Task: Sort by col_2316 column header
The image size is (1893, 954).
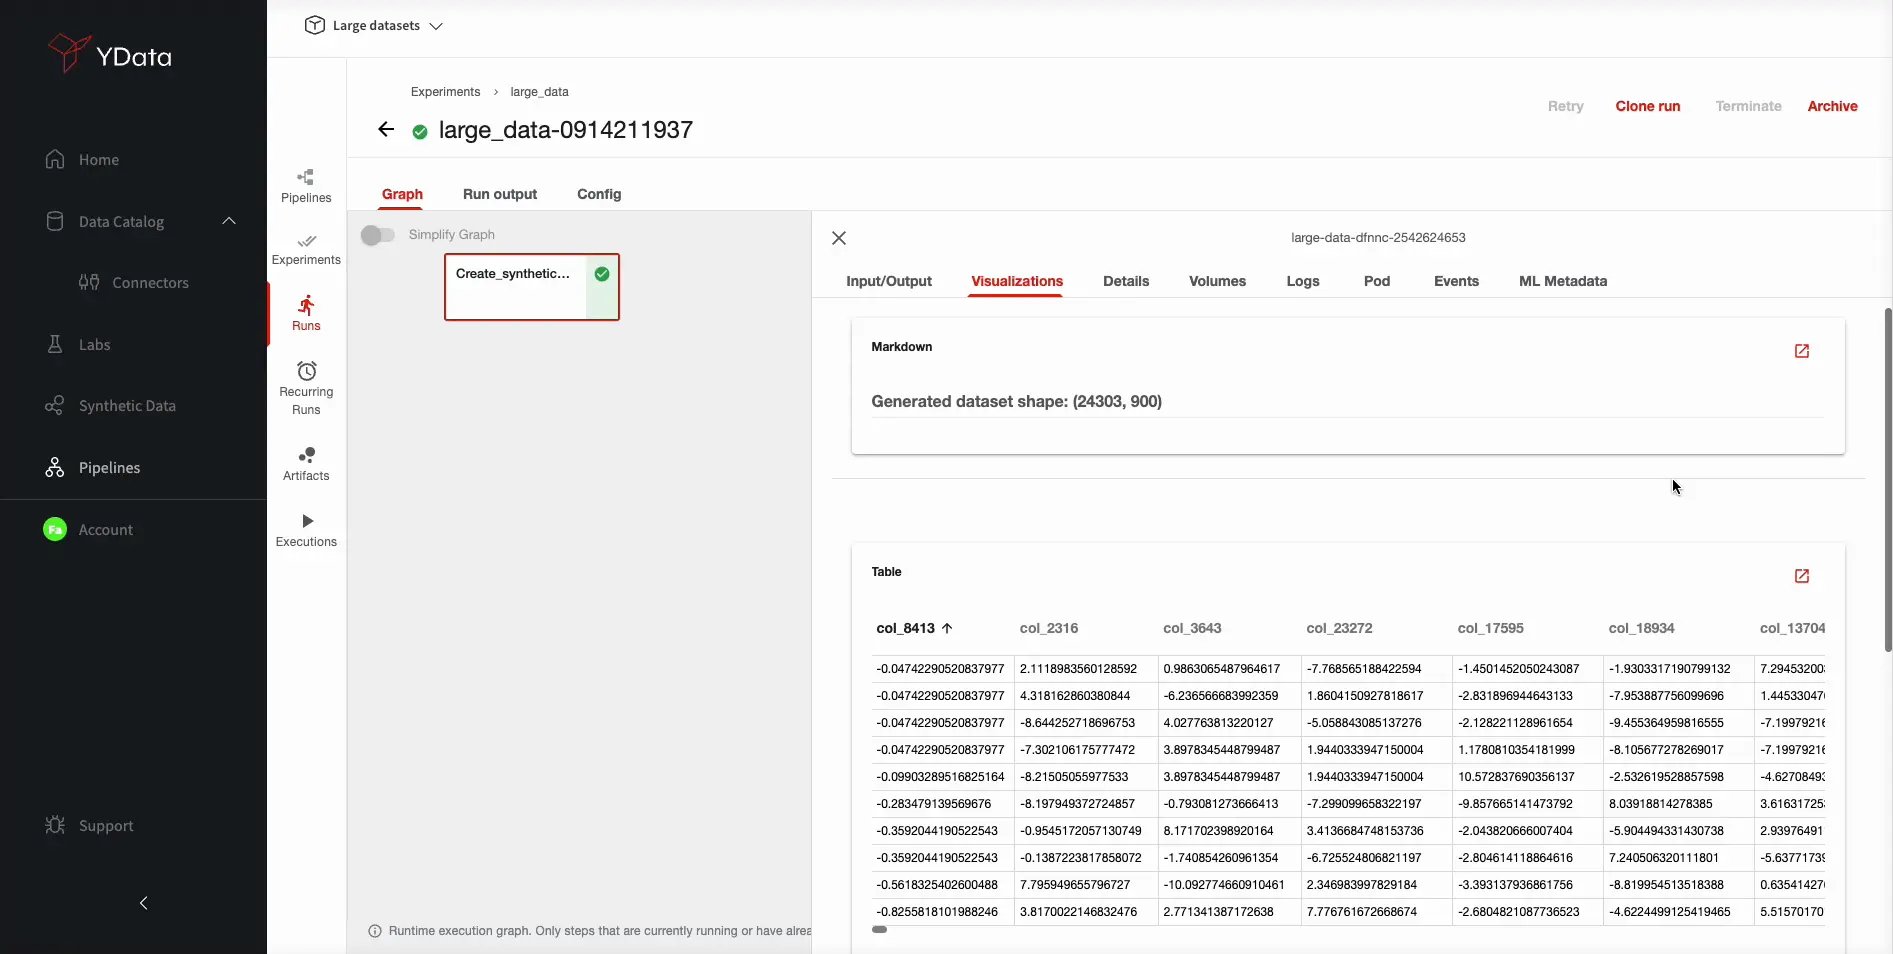Action: (x=1049, y=628)
